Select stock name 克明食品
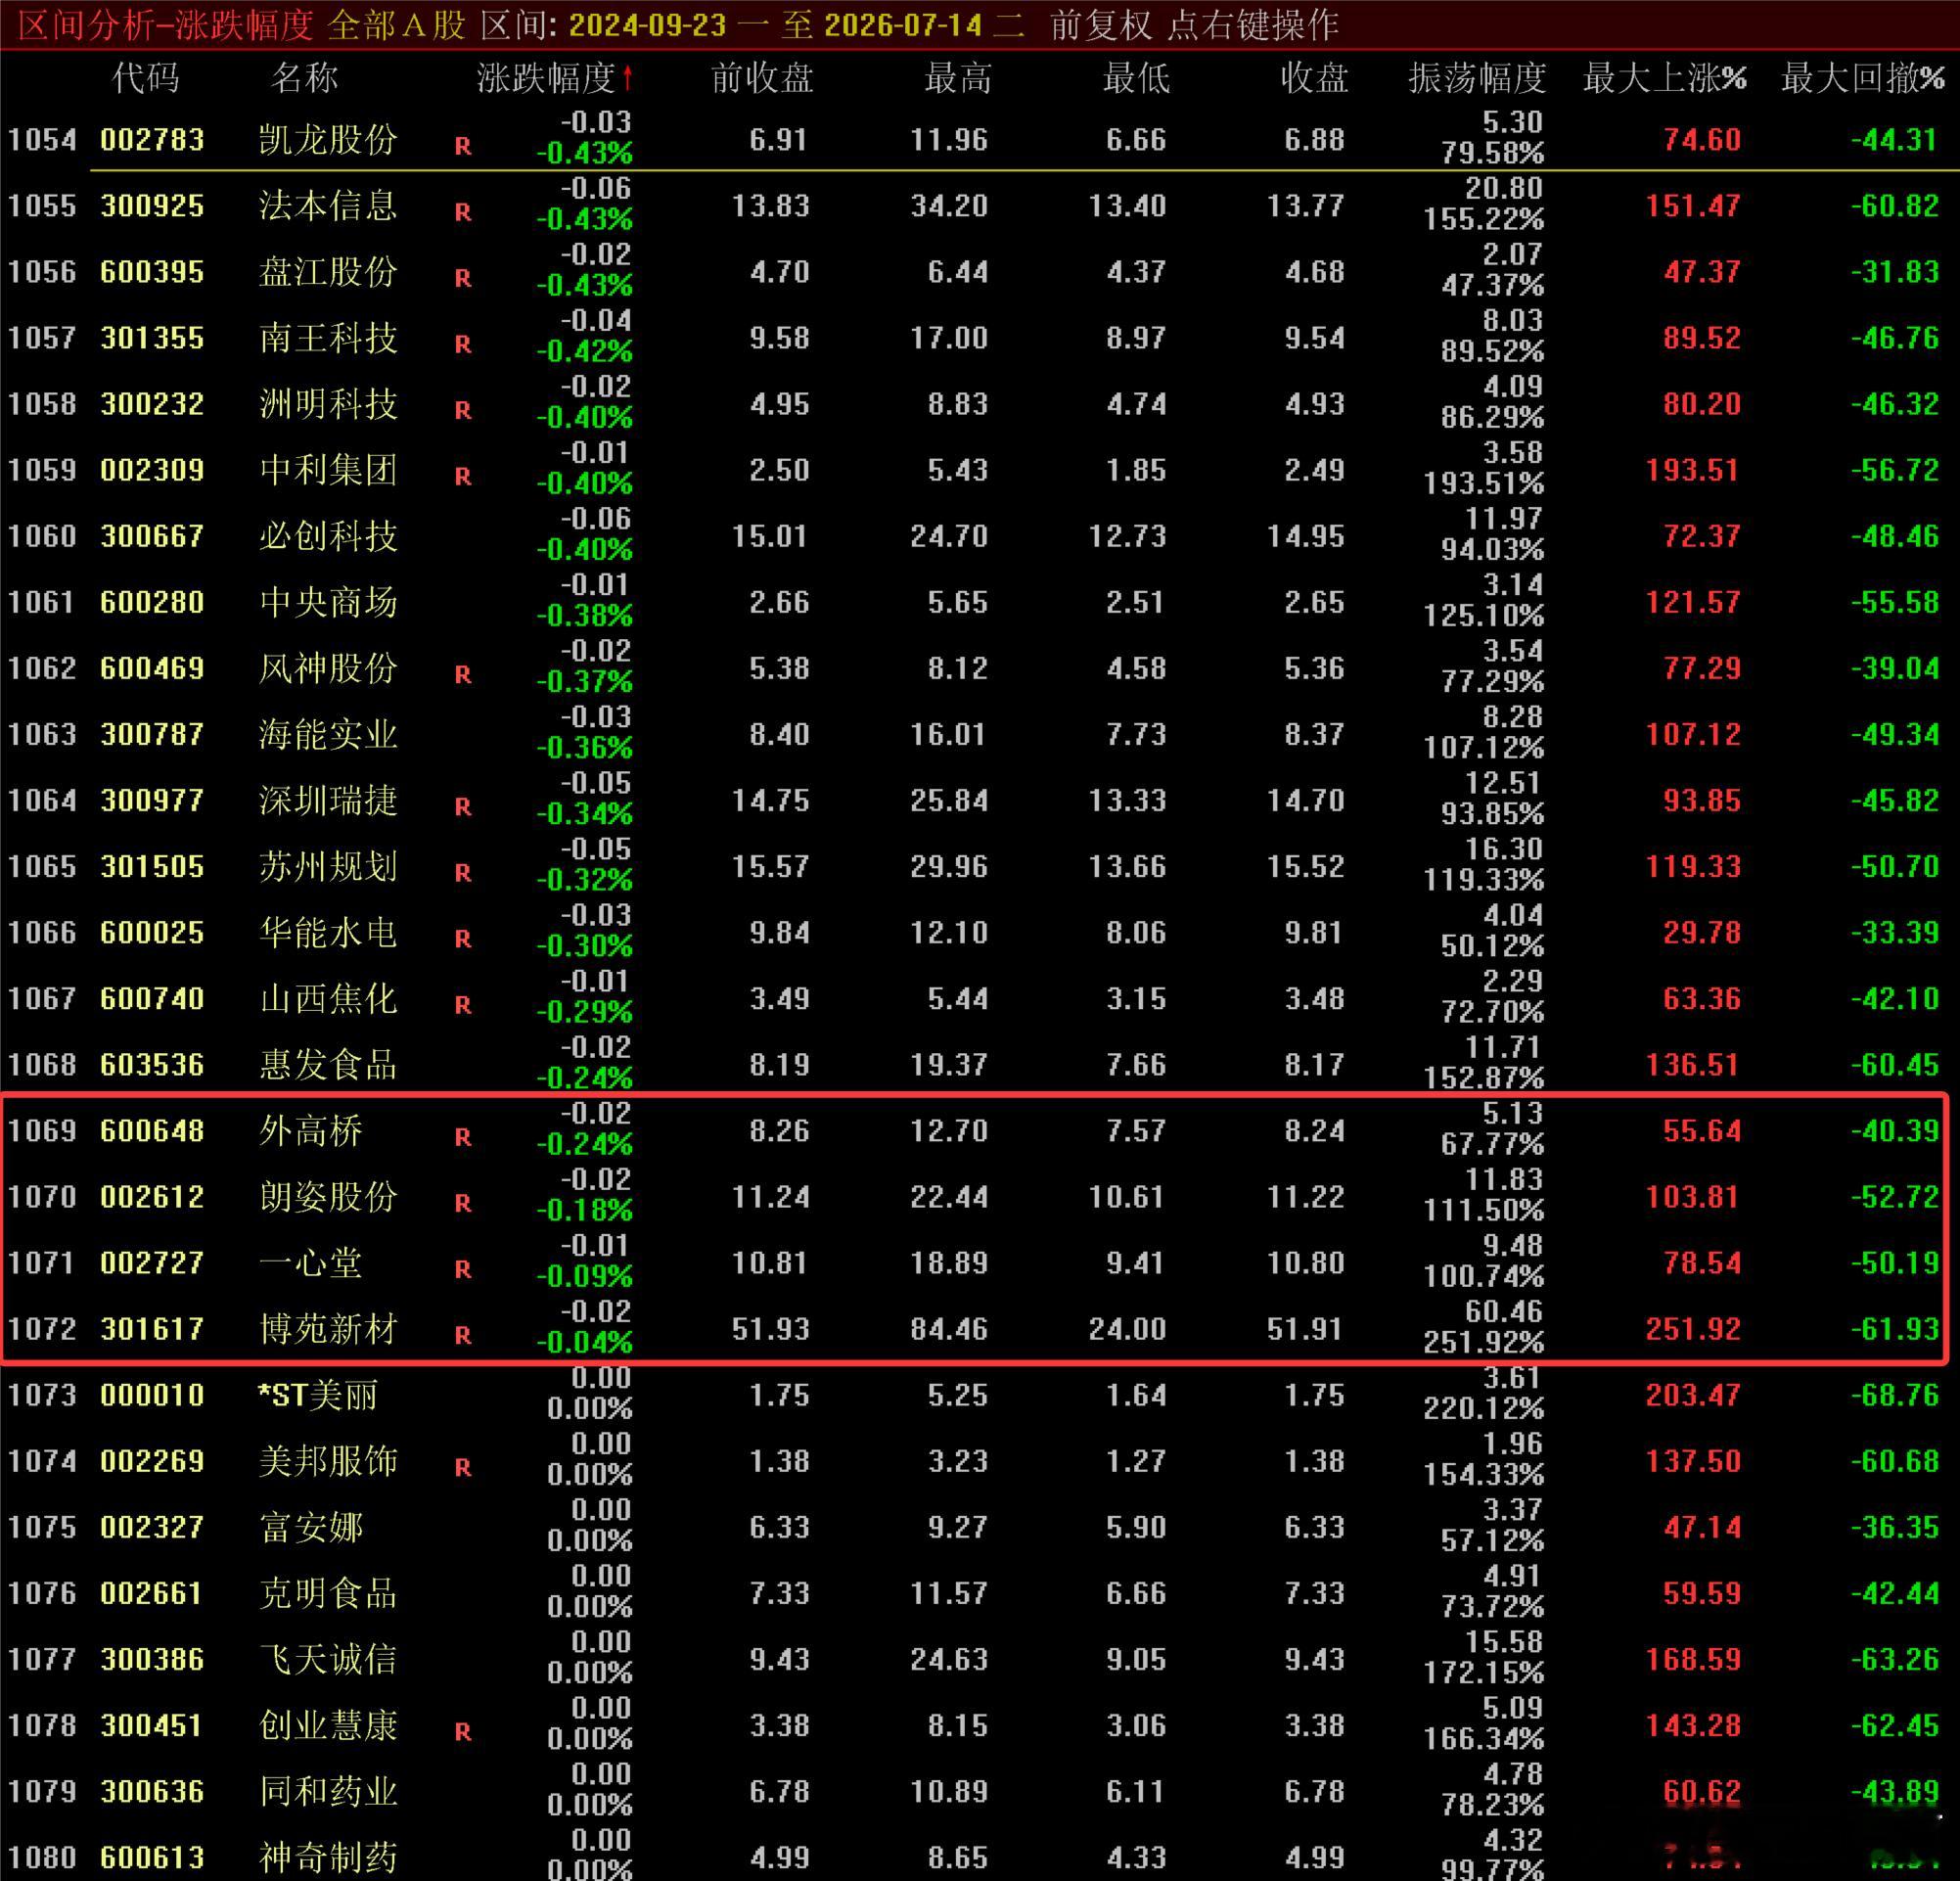The image size is (1960, 1881). (328, 1592)
